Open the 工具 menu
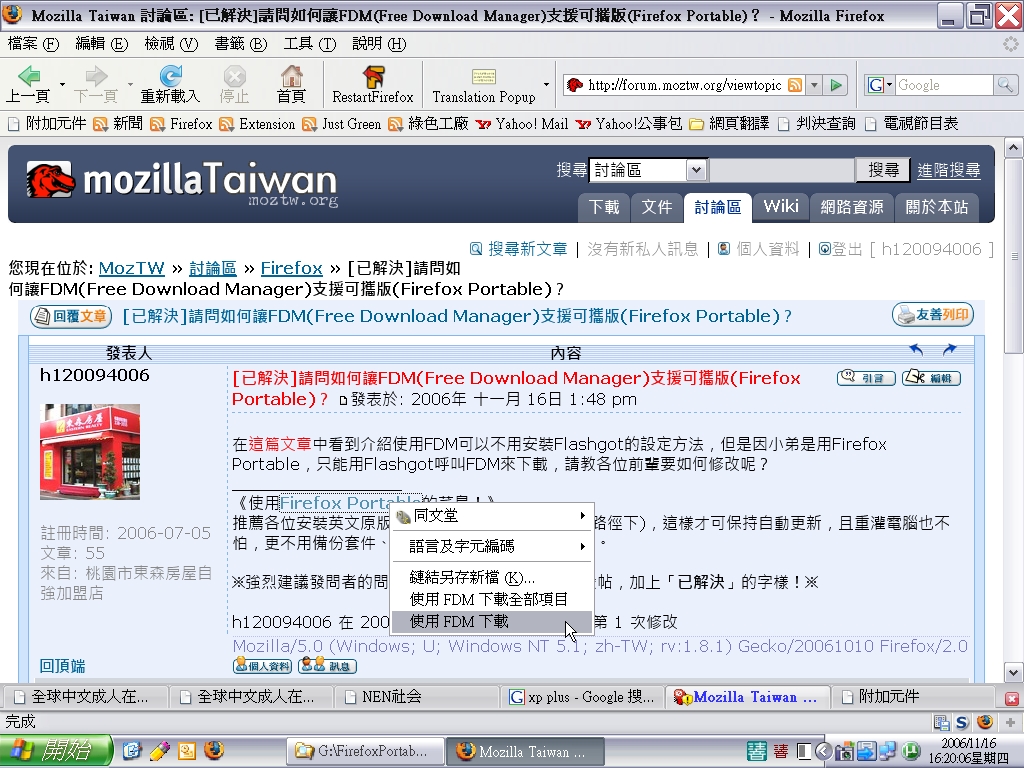Viewport: 1024px width, 768px height. point(310,44)
